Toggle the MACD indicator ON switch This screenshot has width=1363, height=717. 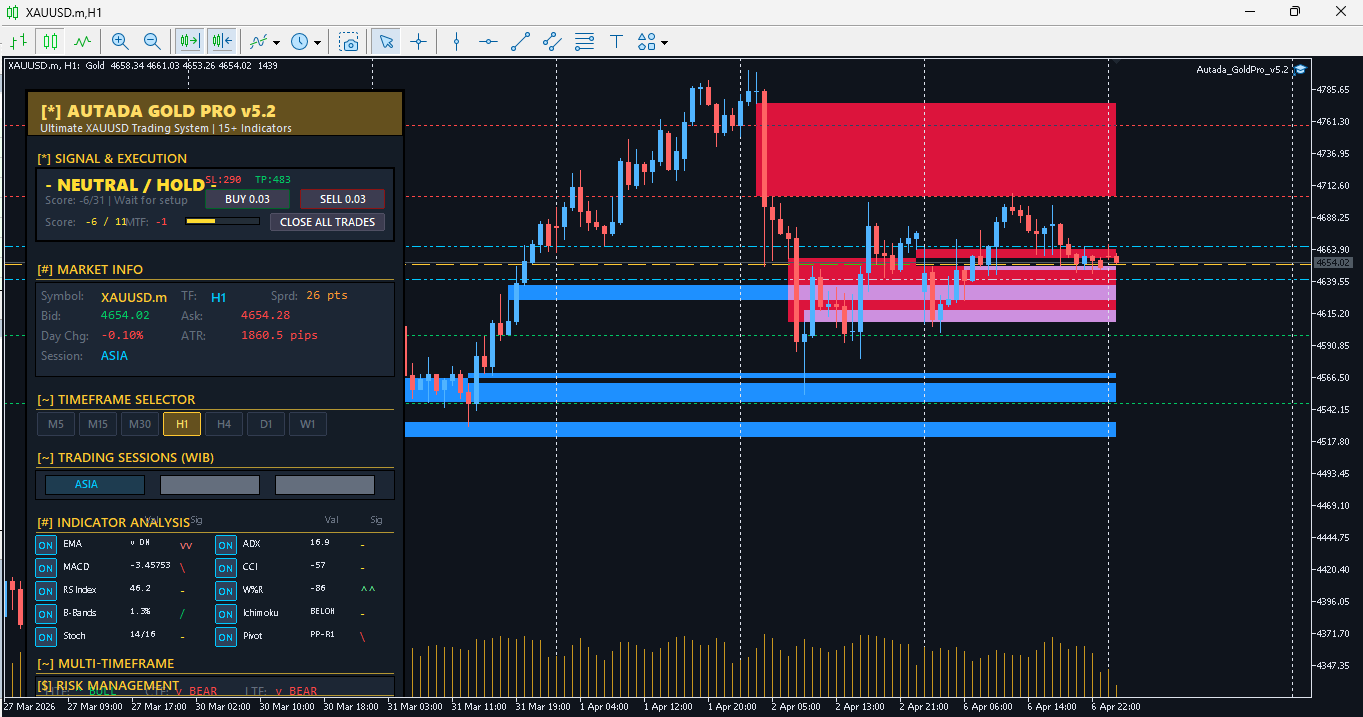(x=46, y=567)
